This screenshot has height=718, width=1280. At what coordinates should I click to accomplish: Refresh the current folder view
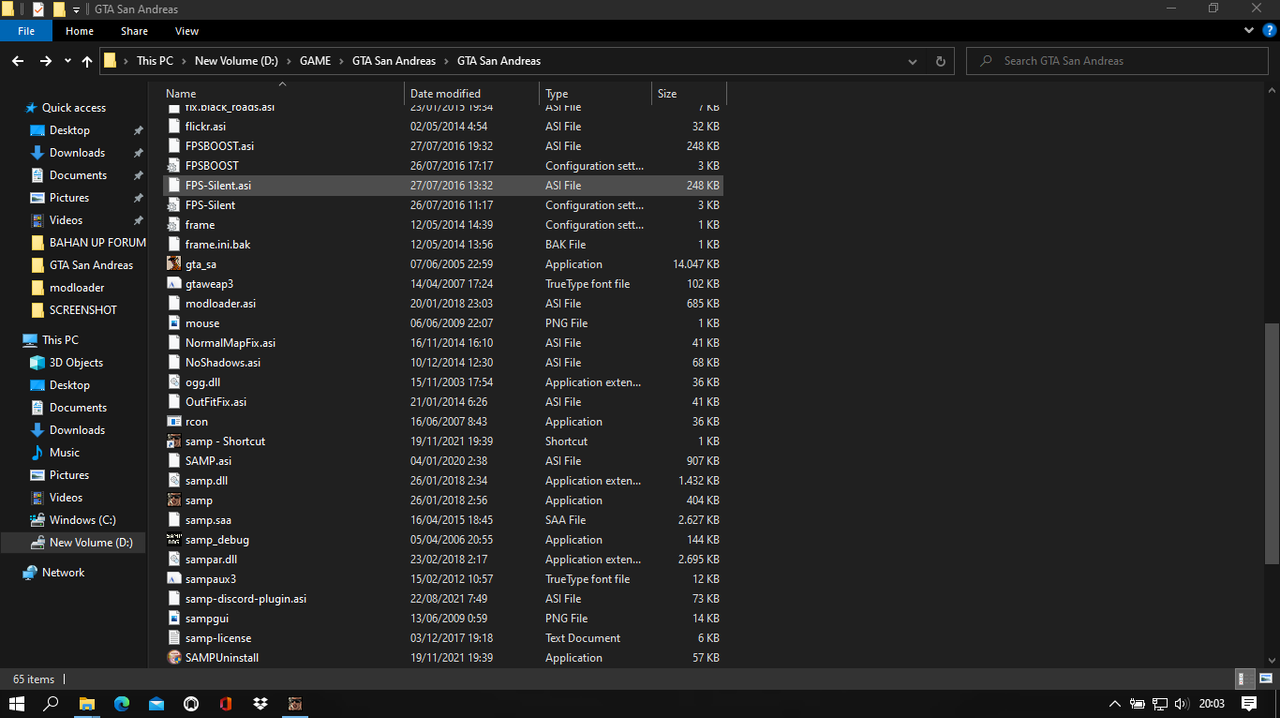click(x=940, y=61)
